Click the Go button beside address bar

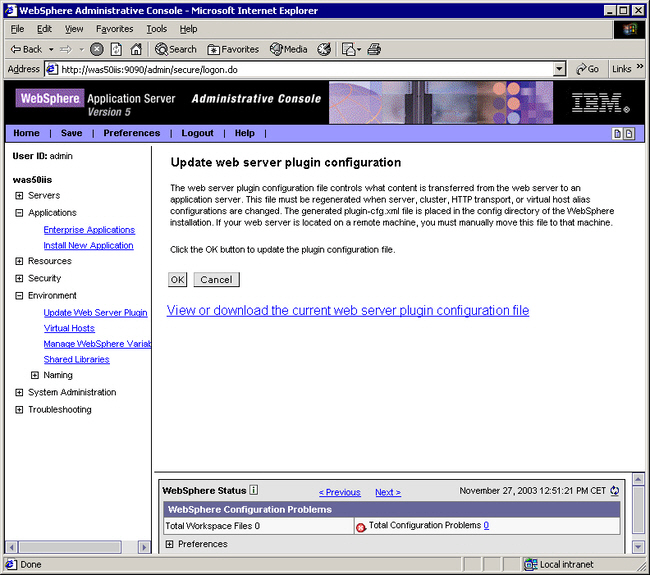(x=587, y=69)
